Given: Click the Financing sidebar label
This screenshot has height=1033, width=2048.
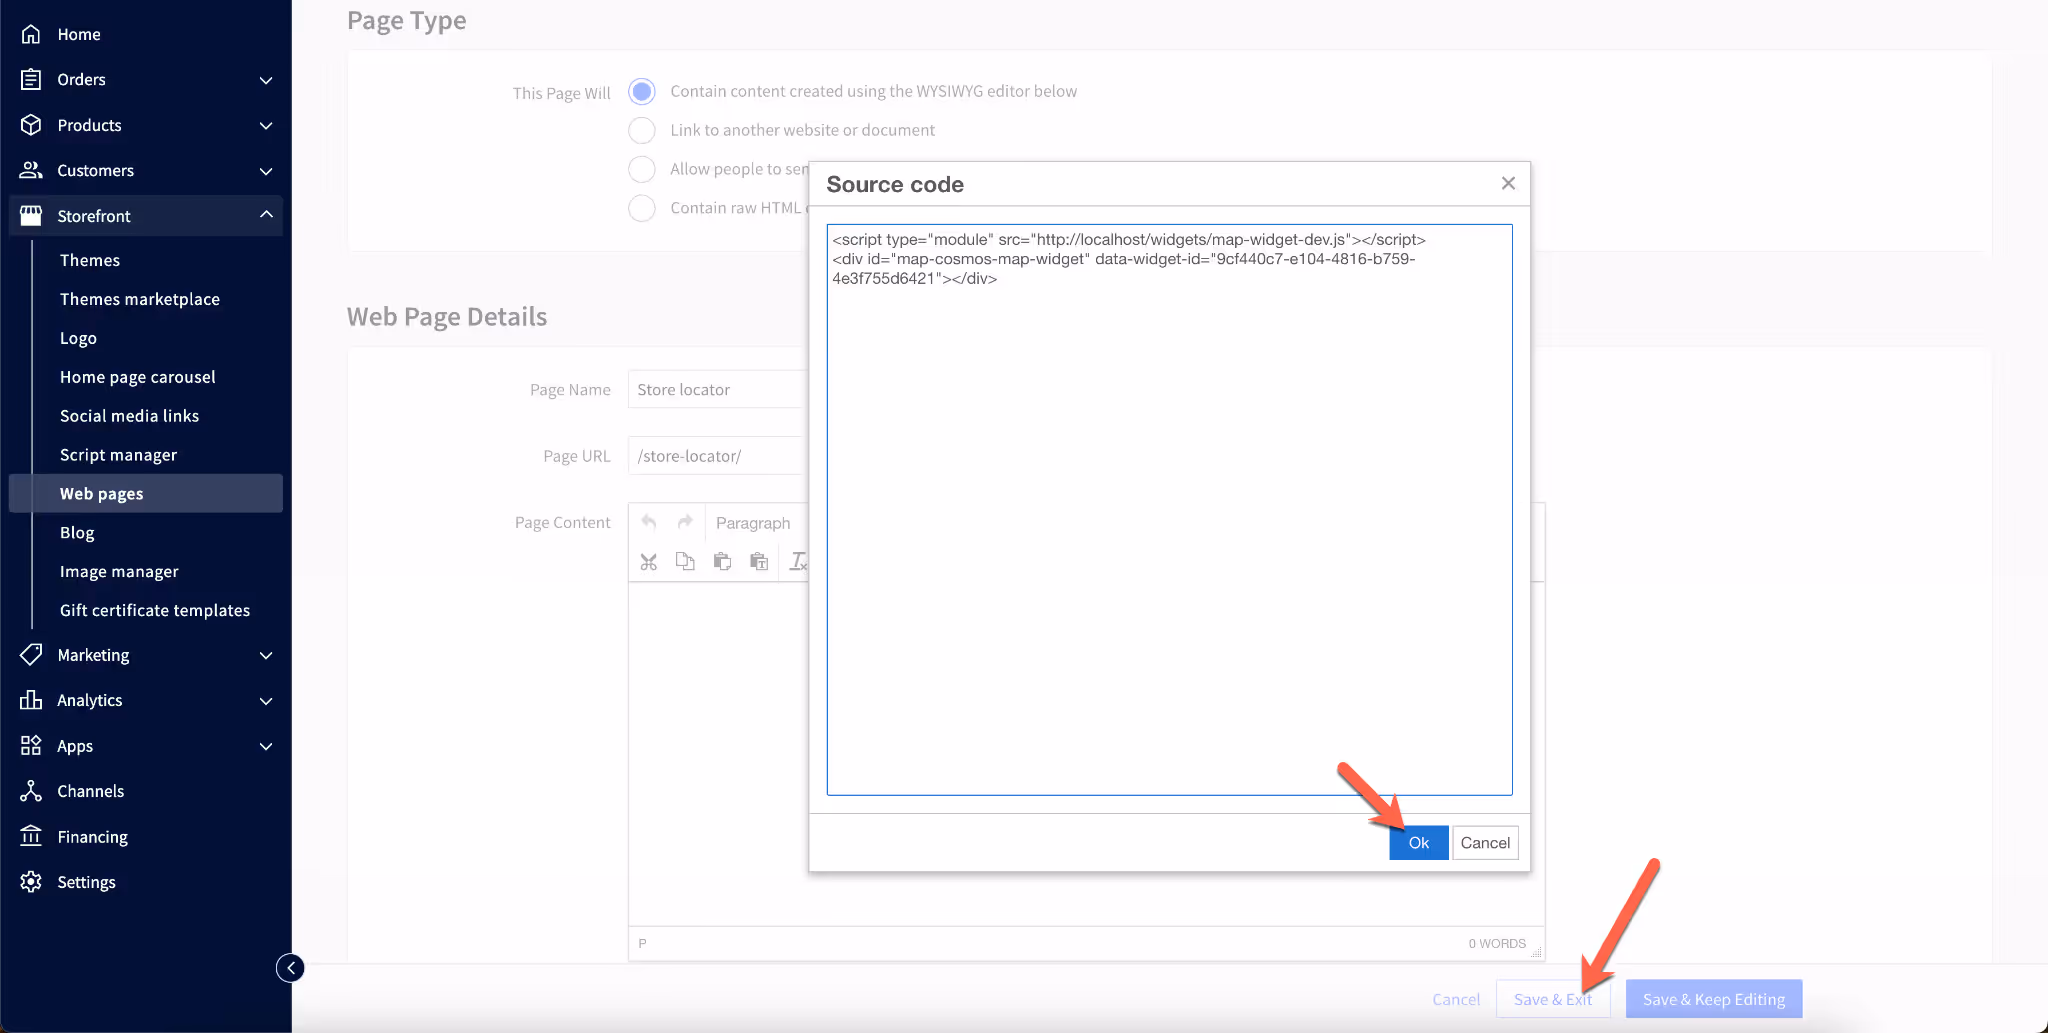Looking at the screenshot, I should pos(93,837).
